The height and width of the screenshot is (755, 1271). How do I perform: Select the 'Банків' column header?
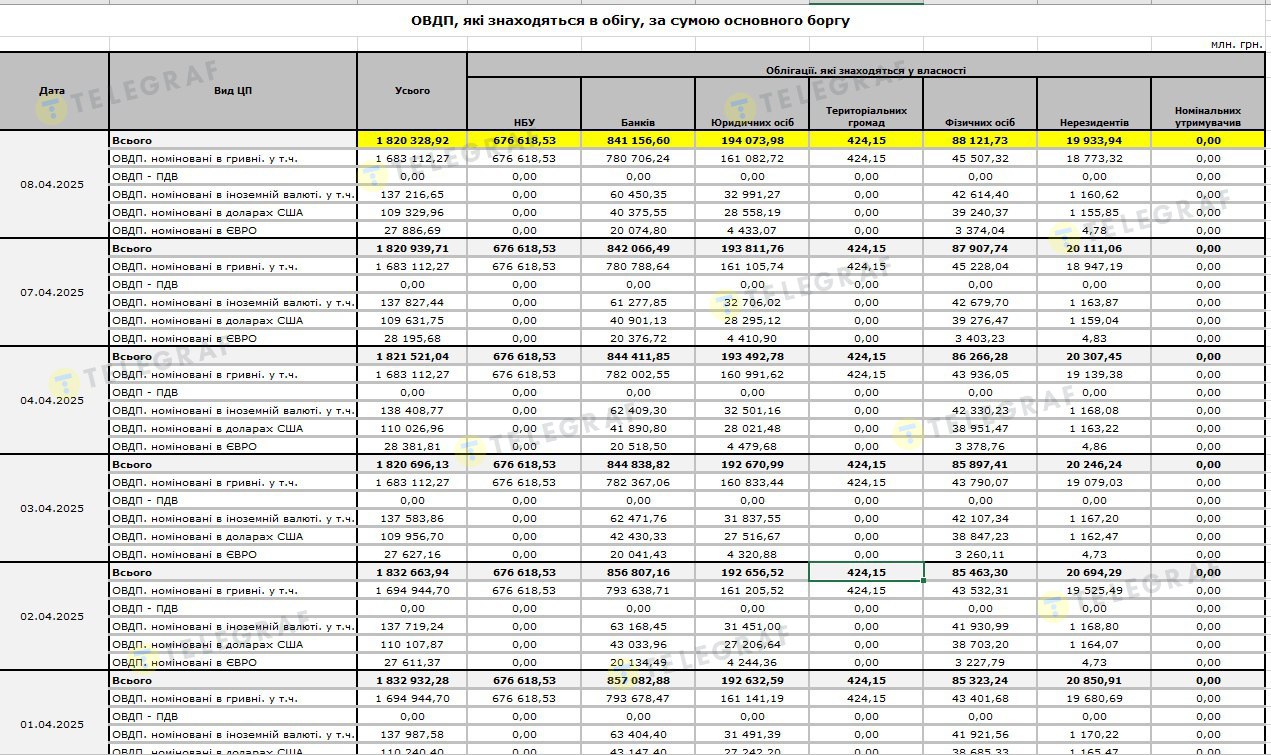(638, 104)
